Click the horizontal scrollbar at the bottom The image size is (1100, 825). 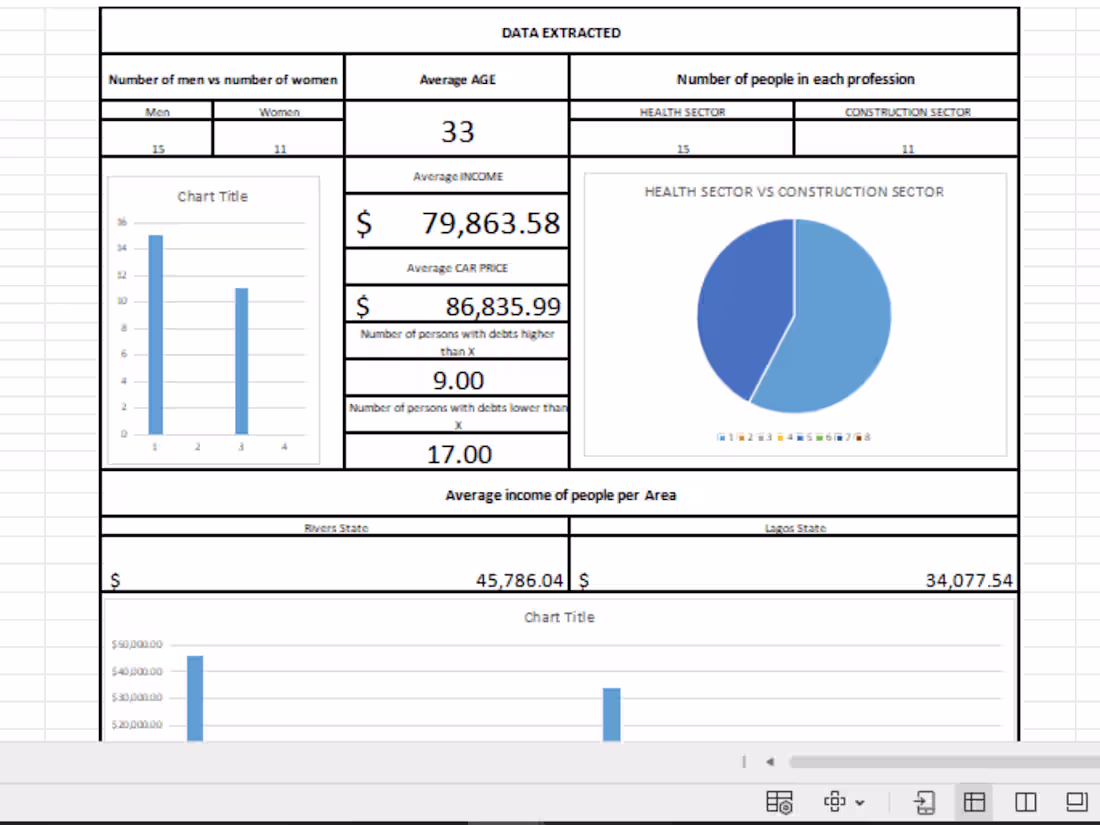click(940, 761)
